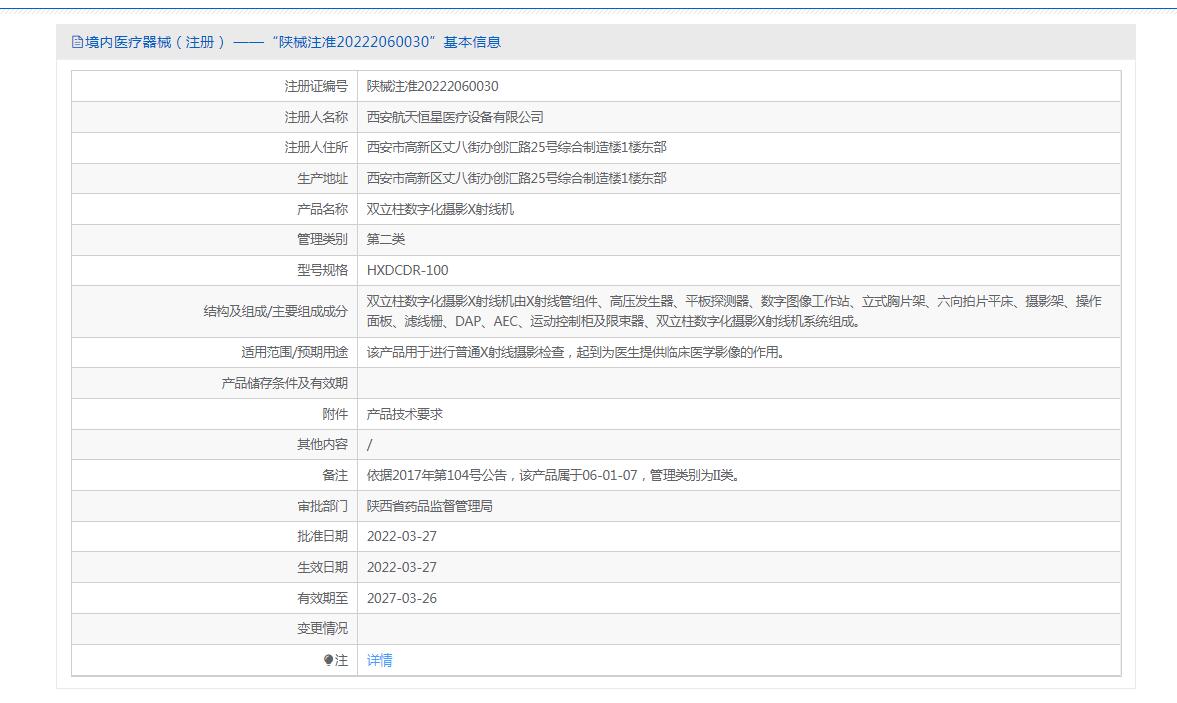Click the attachment value 产品技术要求
This screenshot has height=703, width=1177.
(404, 414)
